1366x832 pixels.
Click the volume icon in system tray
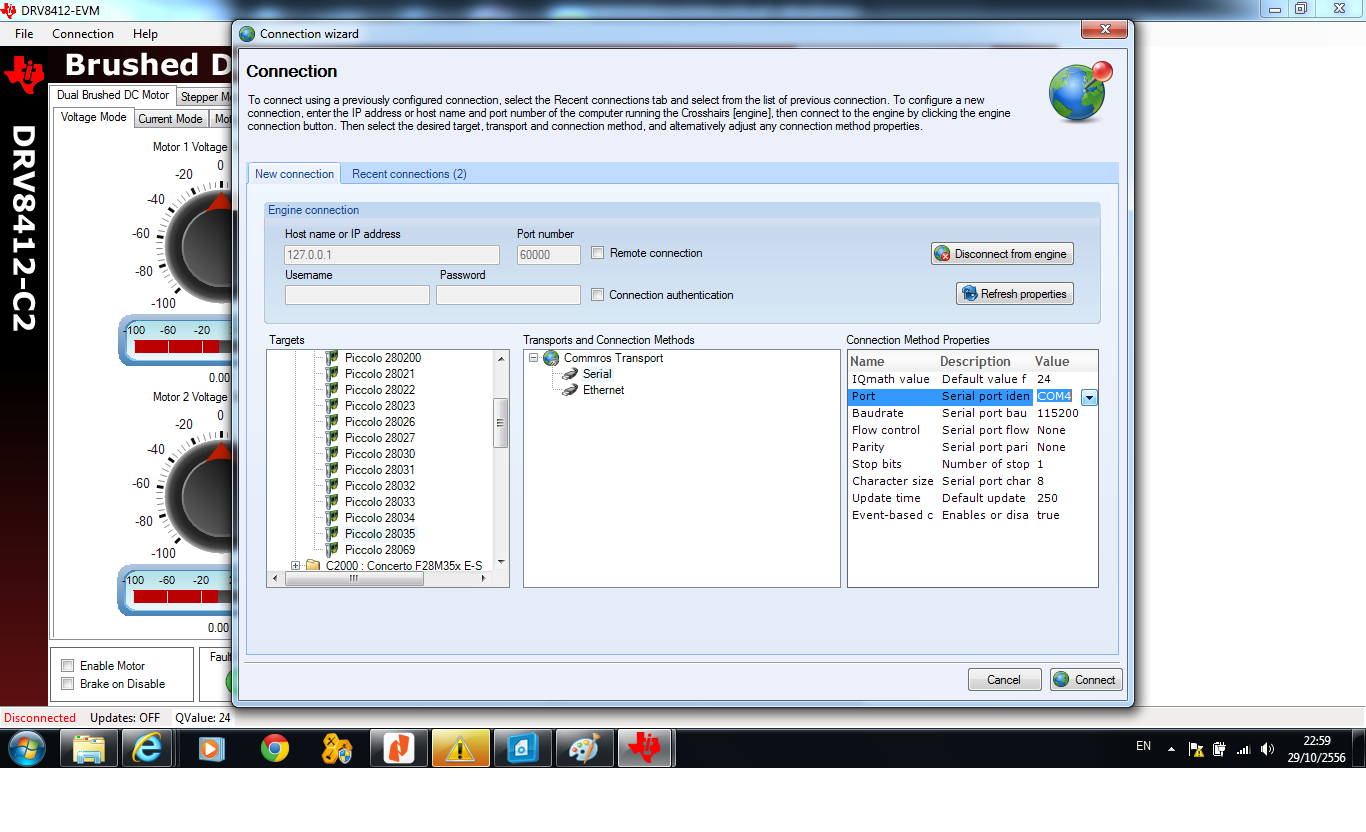[x=1268, y=748]
